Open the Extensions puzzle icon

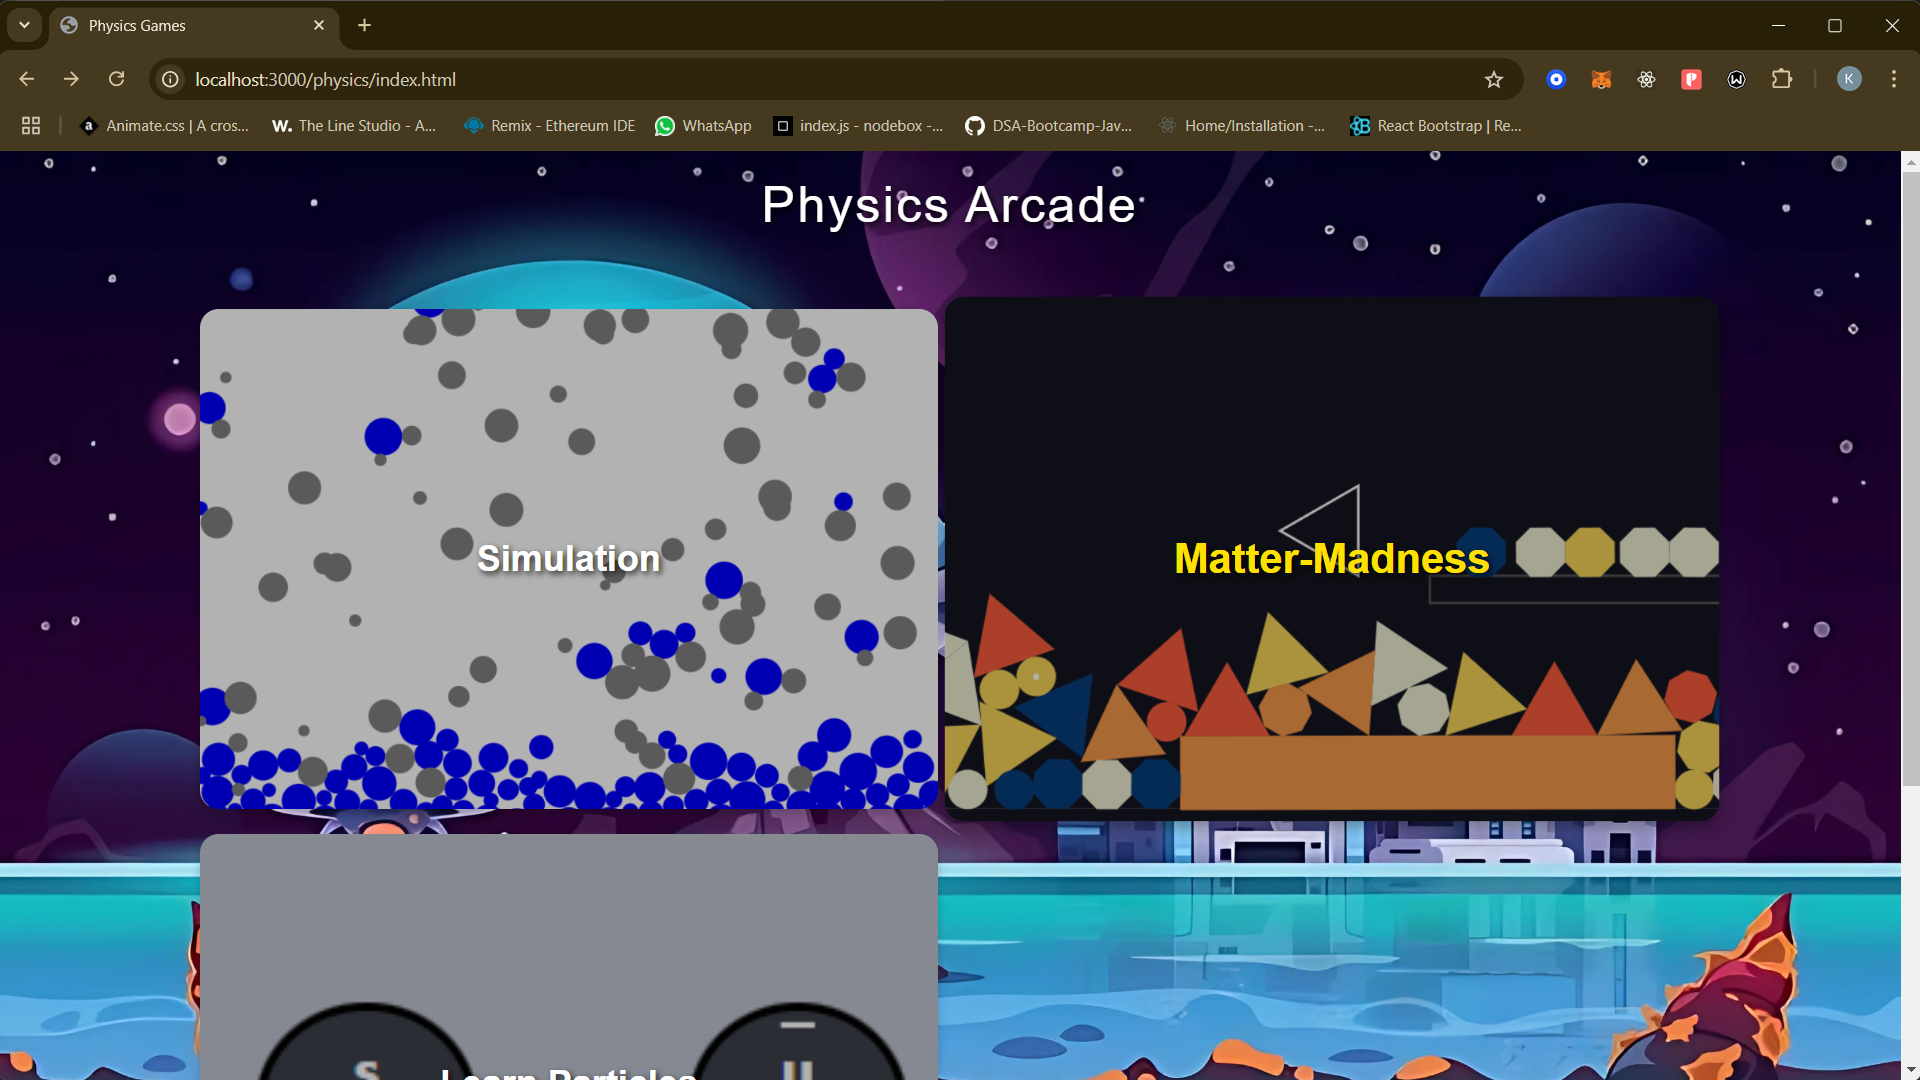[x=1781, y=79]
